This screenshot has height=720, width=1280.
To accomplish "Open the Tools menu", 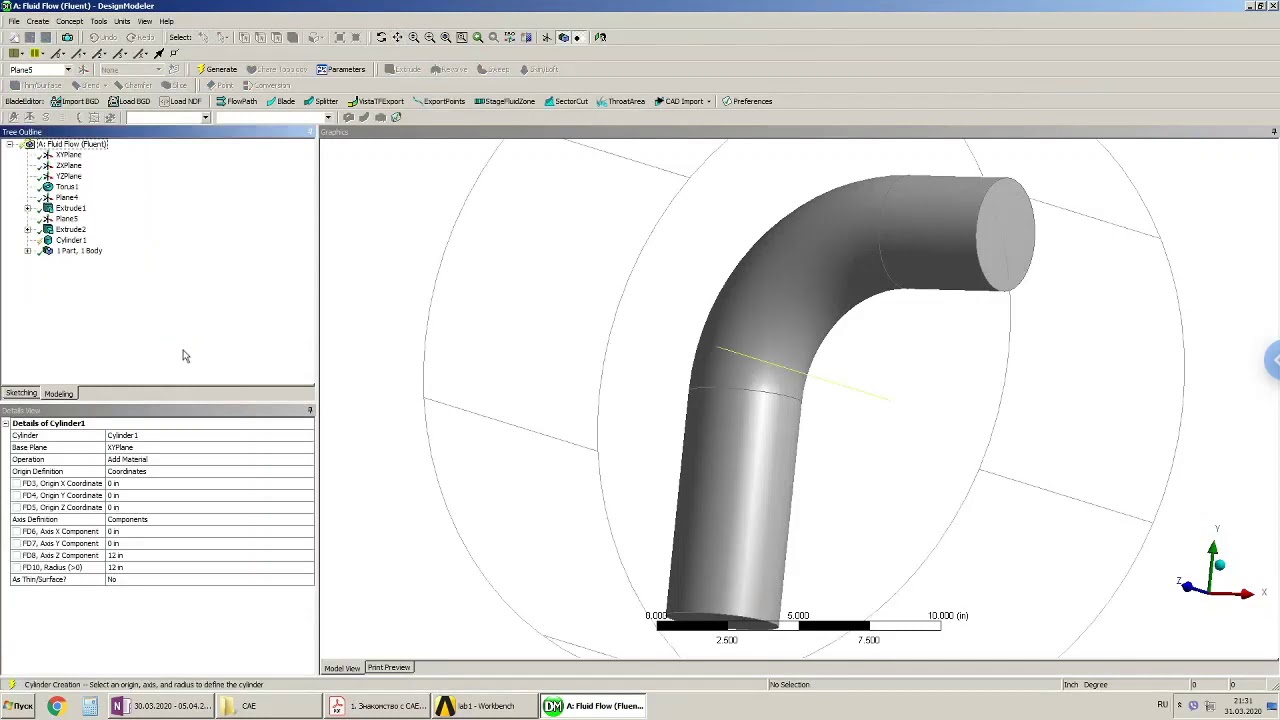I will coord(99,21).
